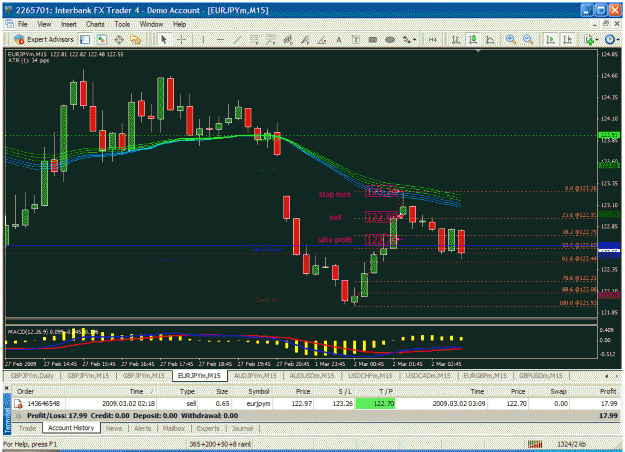
Task: Select the Text (A) drawing tool
Action: click(x=339, y=39)
